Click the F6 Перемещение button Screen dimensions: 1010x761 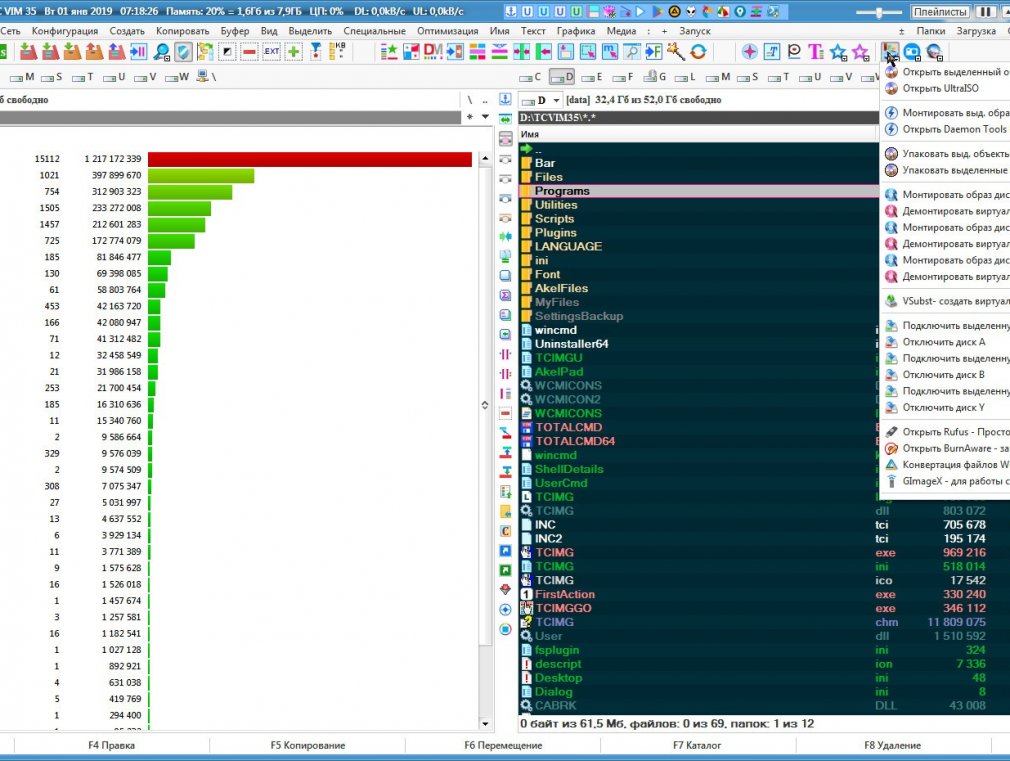click(503, 745)
